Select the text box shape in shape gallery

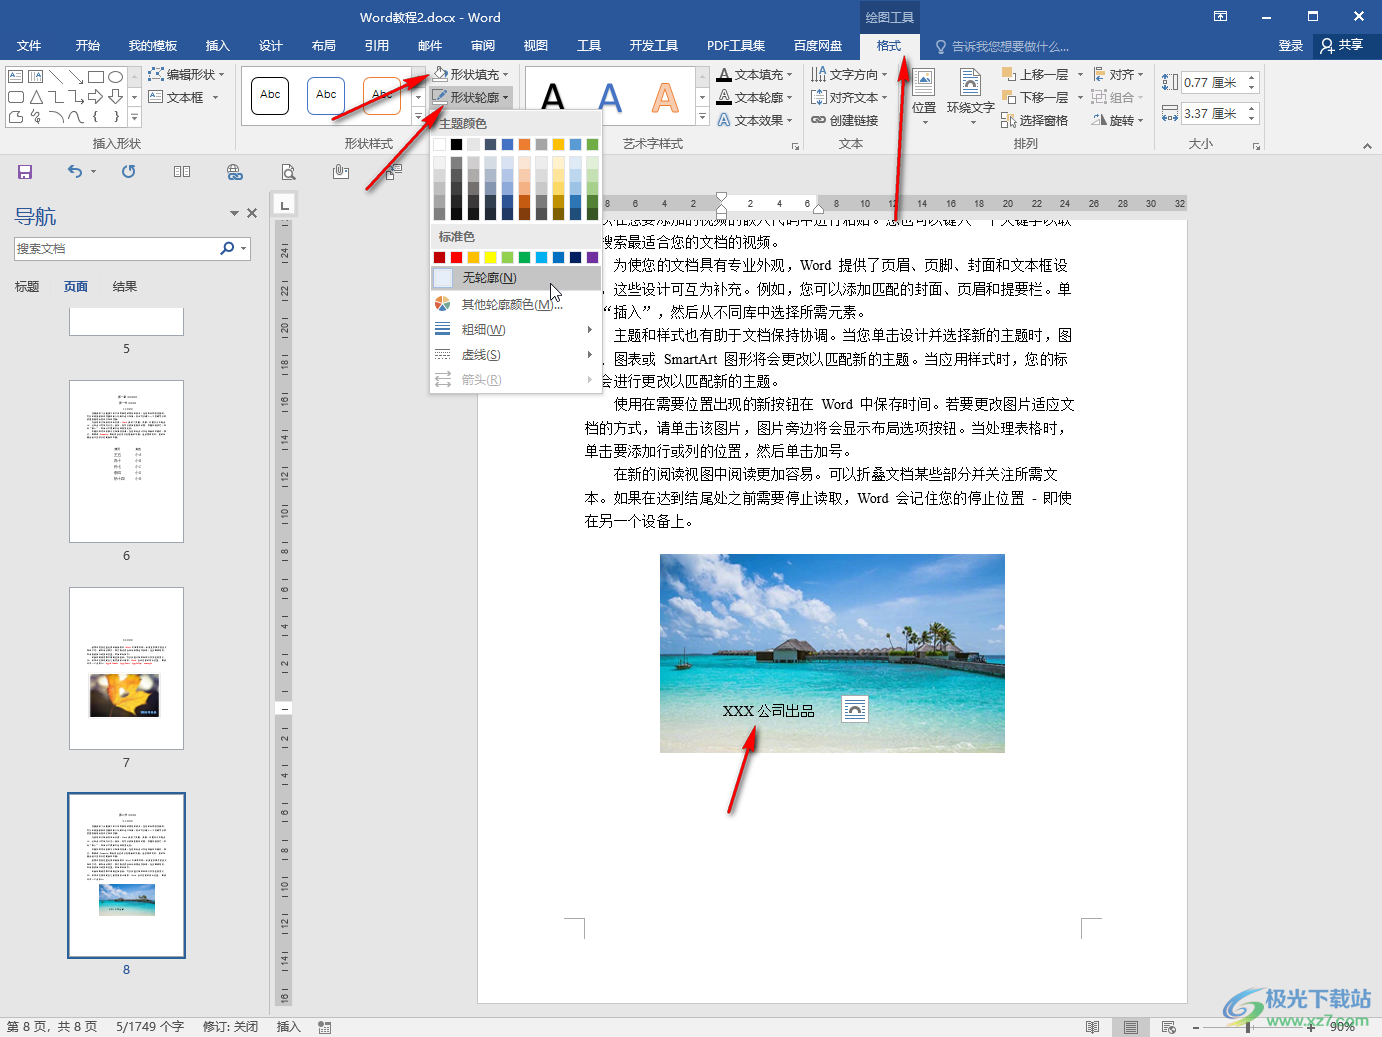(x=16, y=77)
